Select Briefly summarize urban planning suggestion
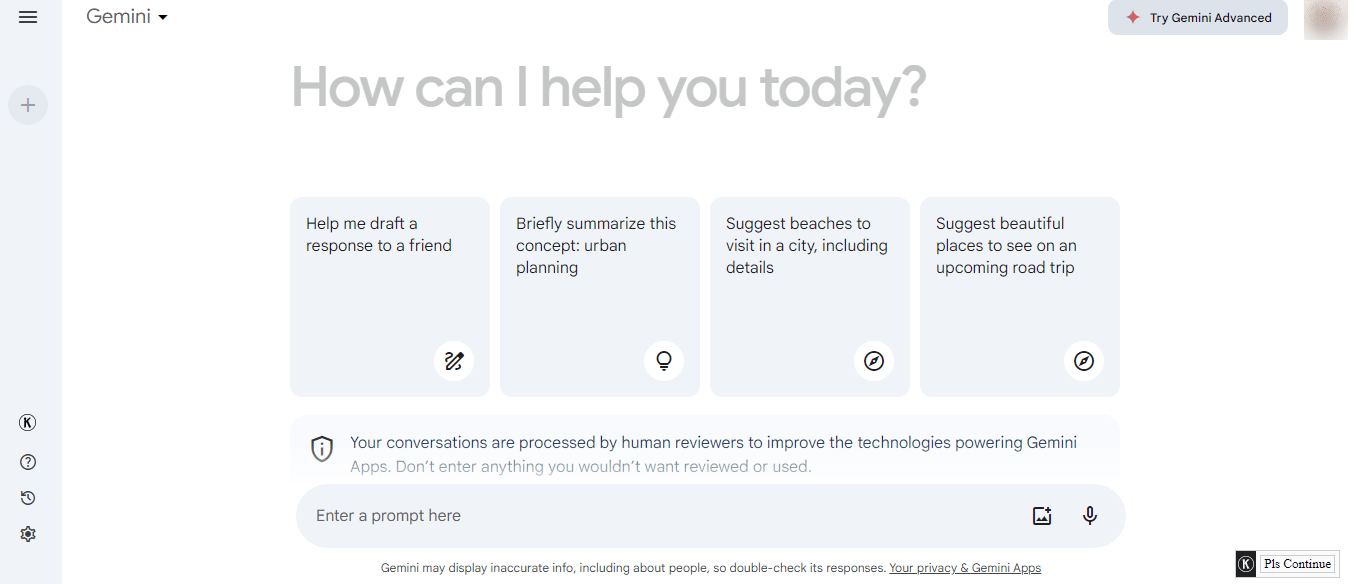 click(x=600, y=297)
